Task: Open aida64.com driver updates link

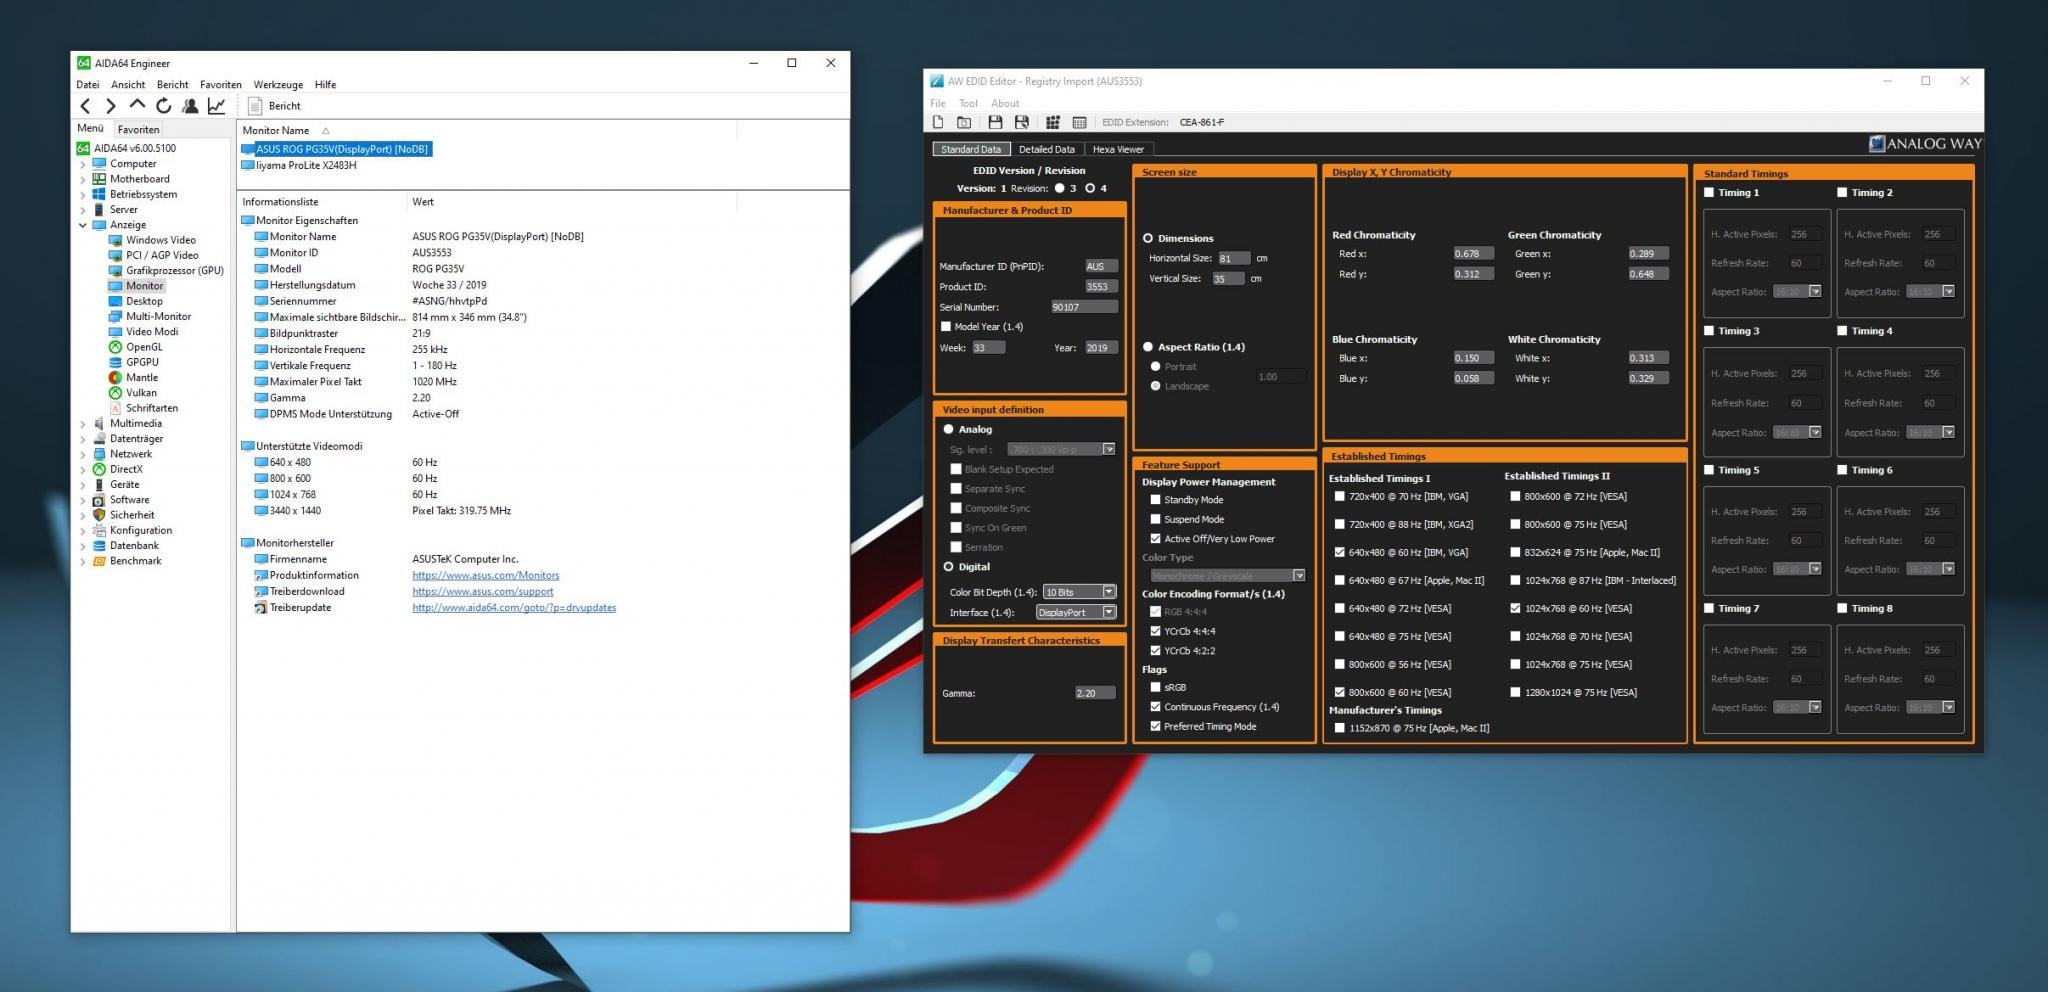Action: (514, 608)
